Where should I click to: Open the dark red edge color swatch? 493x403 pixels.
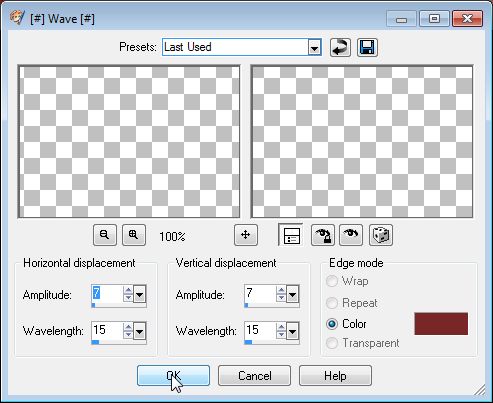click(441, 324)
